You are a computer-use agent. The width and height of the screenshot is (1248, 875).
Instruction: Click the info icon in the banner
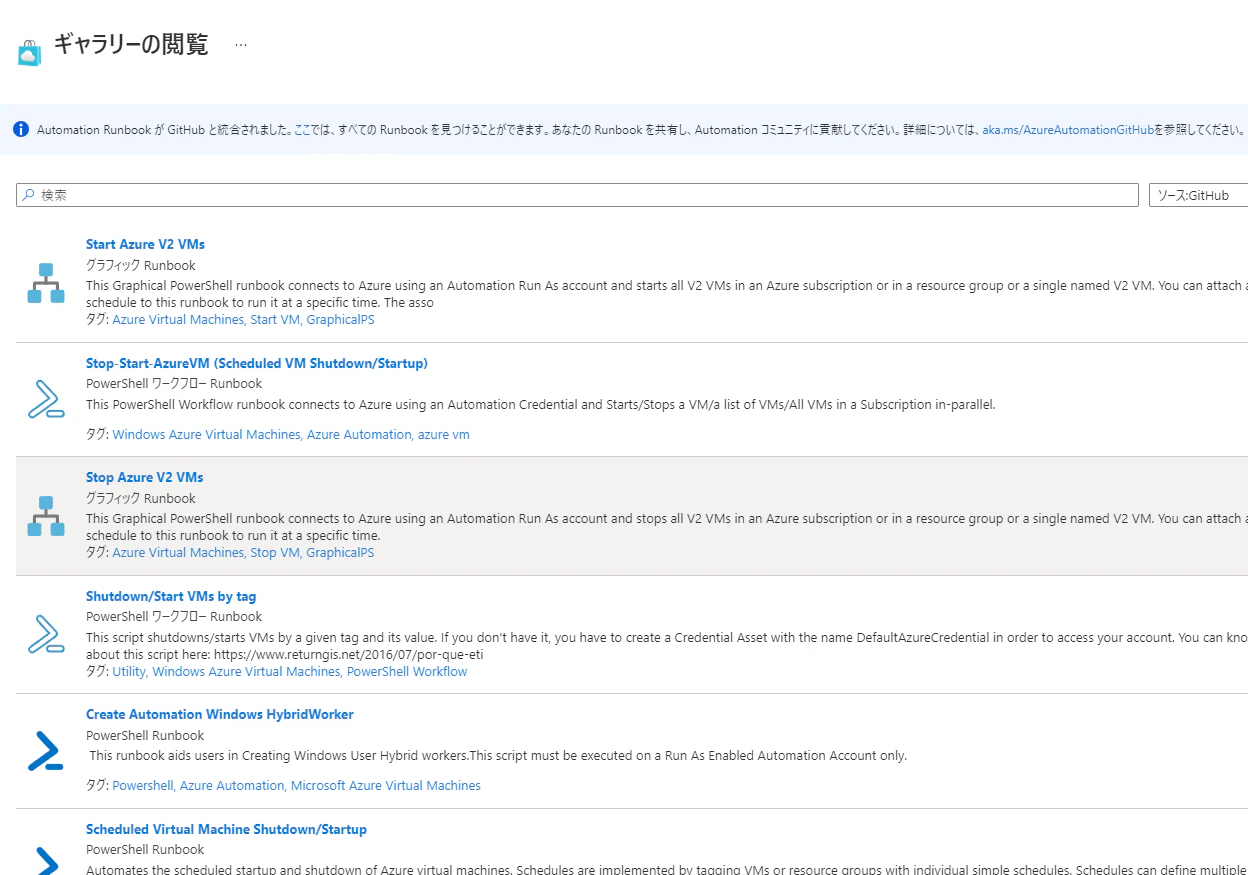21,129
